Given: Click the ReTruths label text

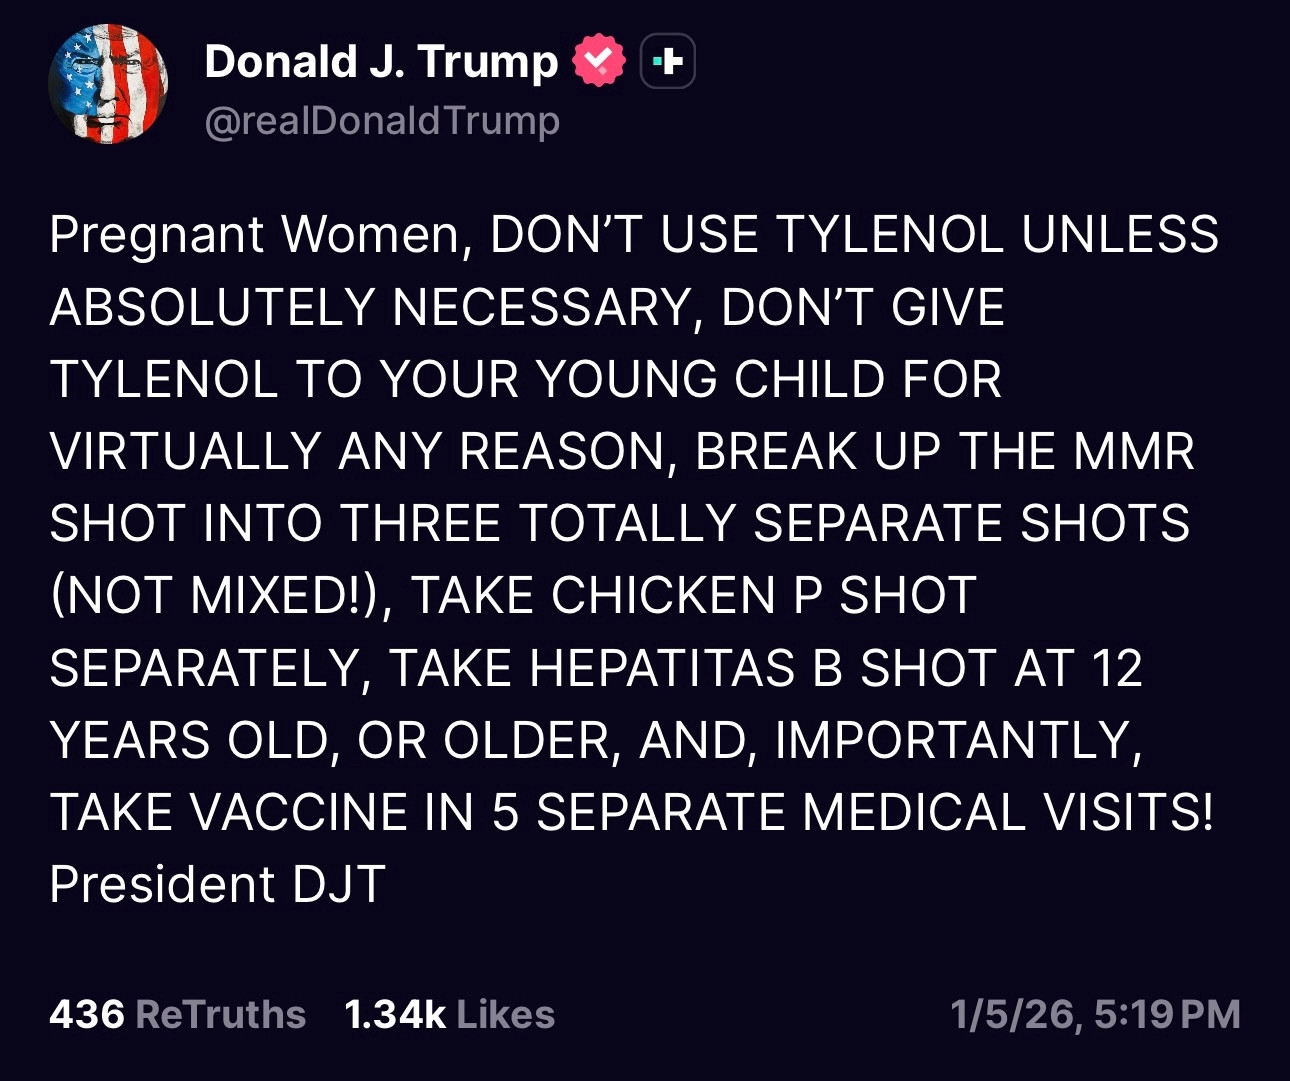Looking at the screenshot, I should (x=220, y=1014).
